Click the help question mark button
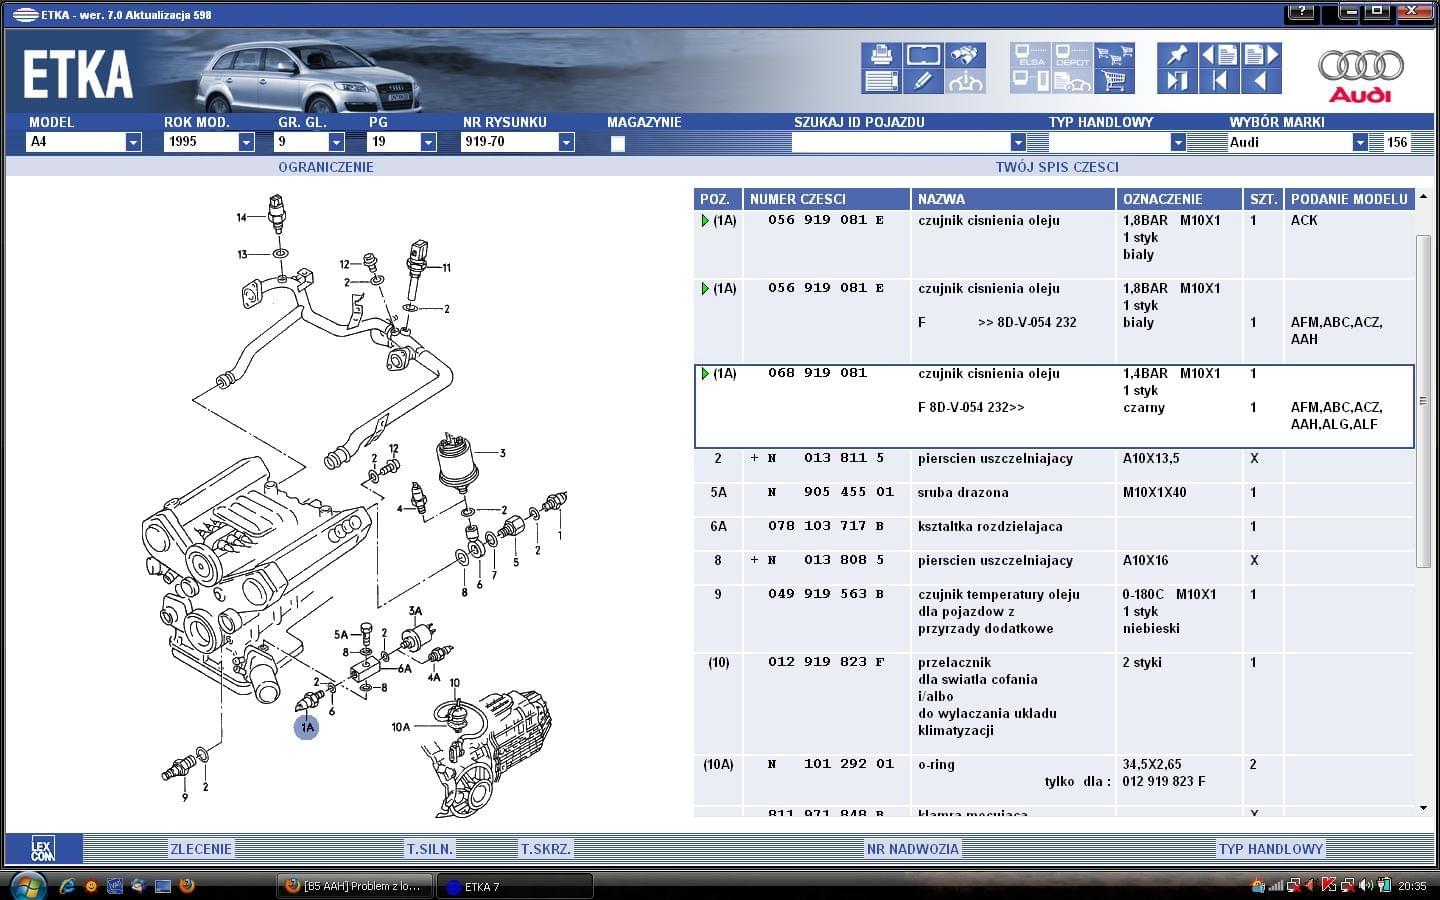 coord(1301,12)
